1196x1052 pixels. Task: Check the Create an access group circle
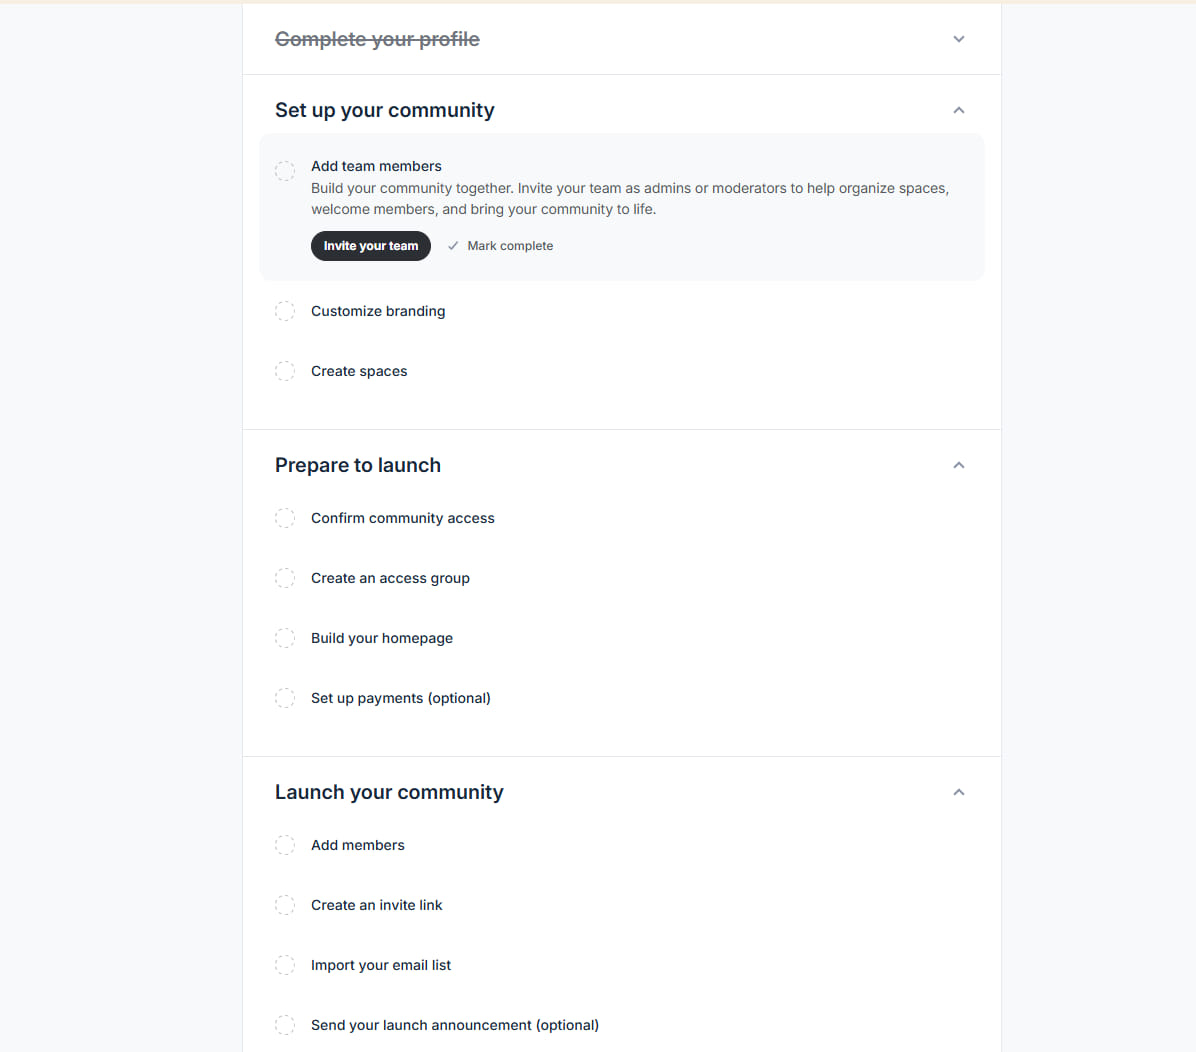tap(285, 578)
